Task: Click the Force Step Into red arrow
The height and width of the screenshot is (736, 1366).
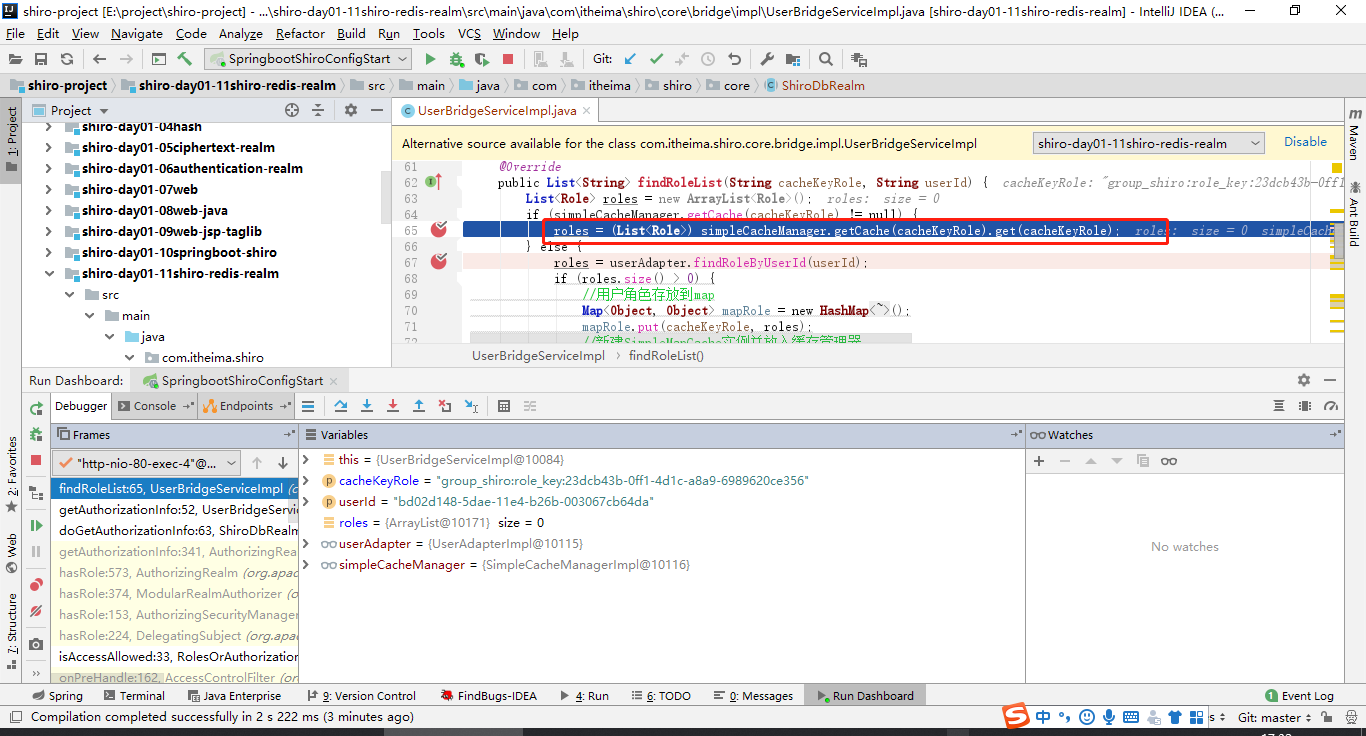Action: [393, 406]
